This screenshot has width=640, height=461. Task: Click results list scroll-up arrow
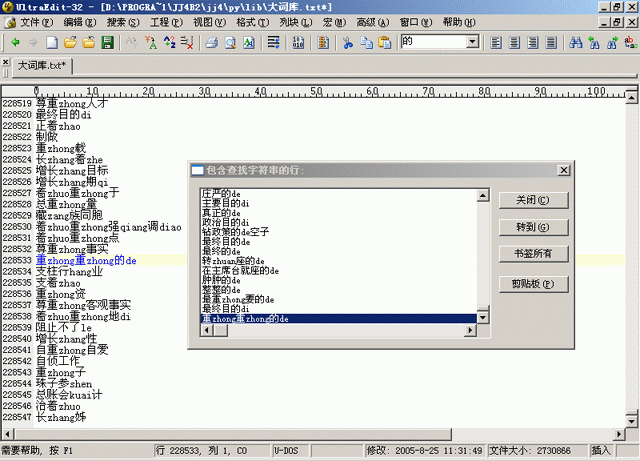[482, 193]
